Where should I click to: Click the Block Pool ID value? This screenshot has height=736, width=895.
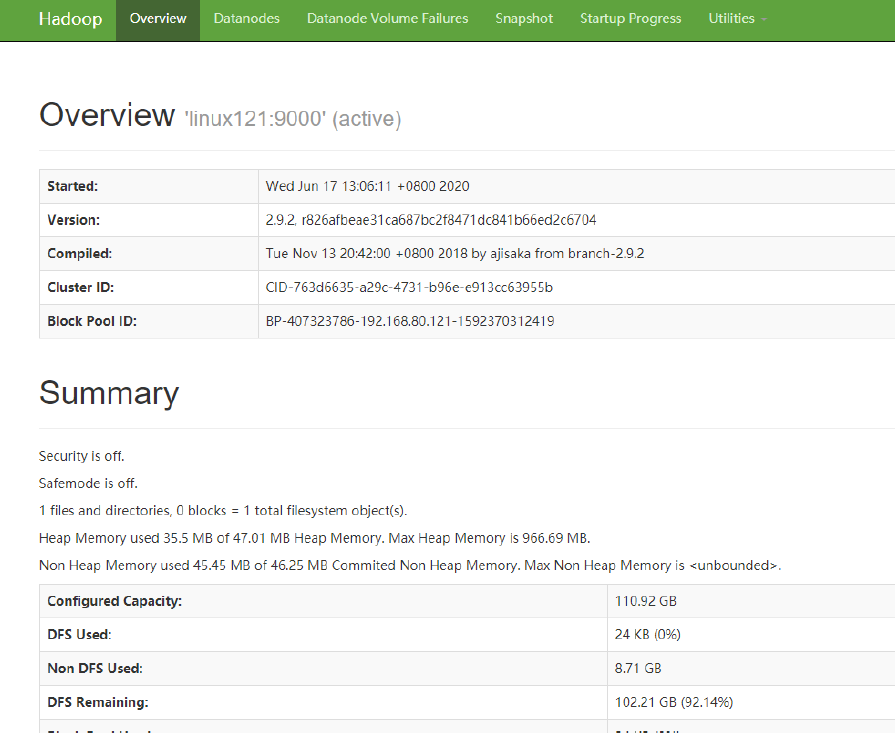click(410, 322)
